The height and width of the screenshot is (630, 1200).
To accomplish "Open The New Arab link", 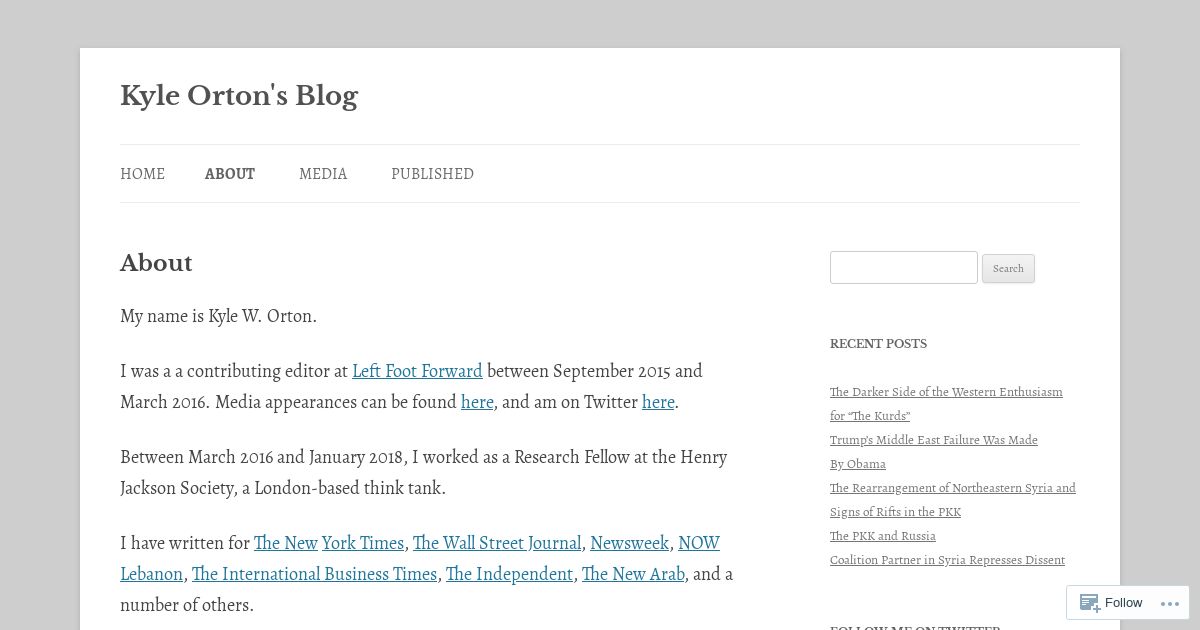I will click(633, 574).
